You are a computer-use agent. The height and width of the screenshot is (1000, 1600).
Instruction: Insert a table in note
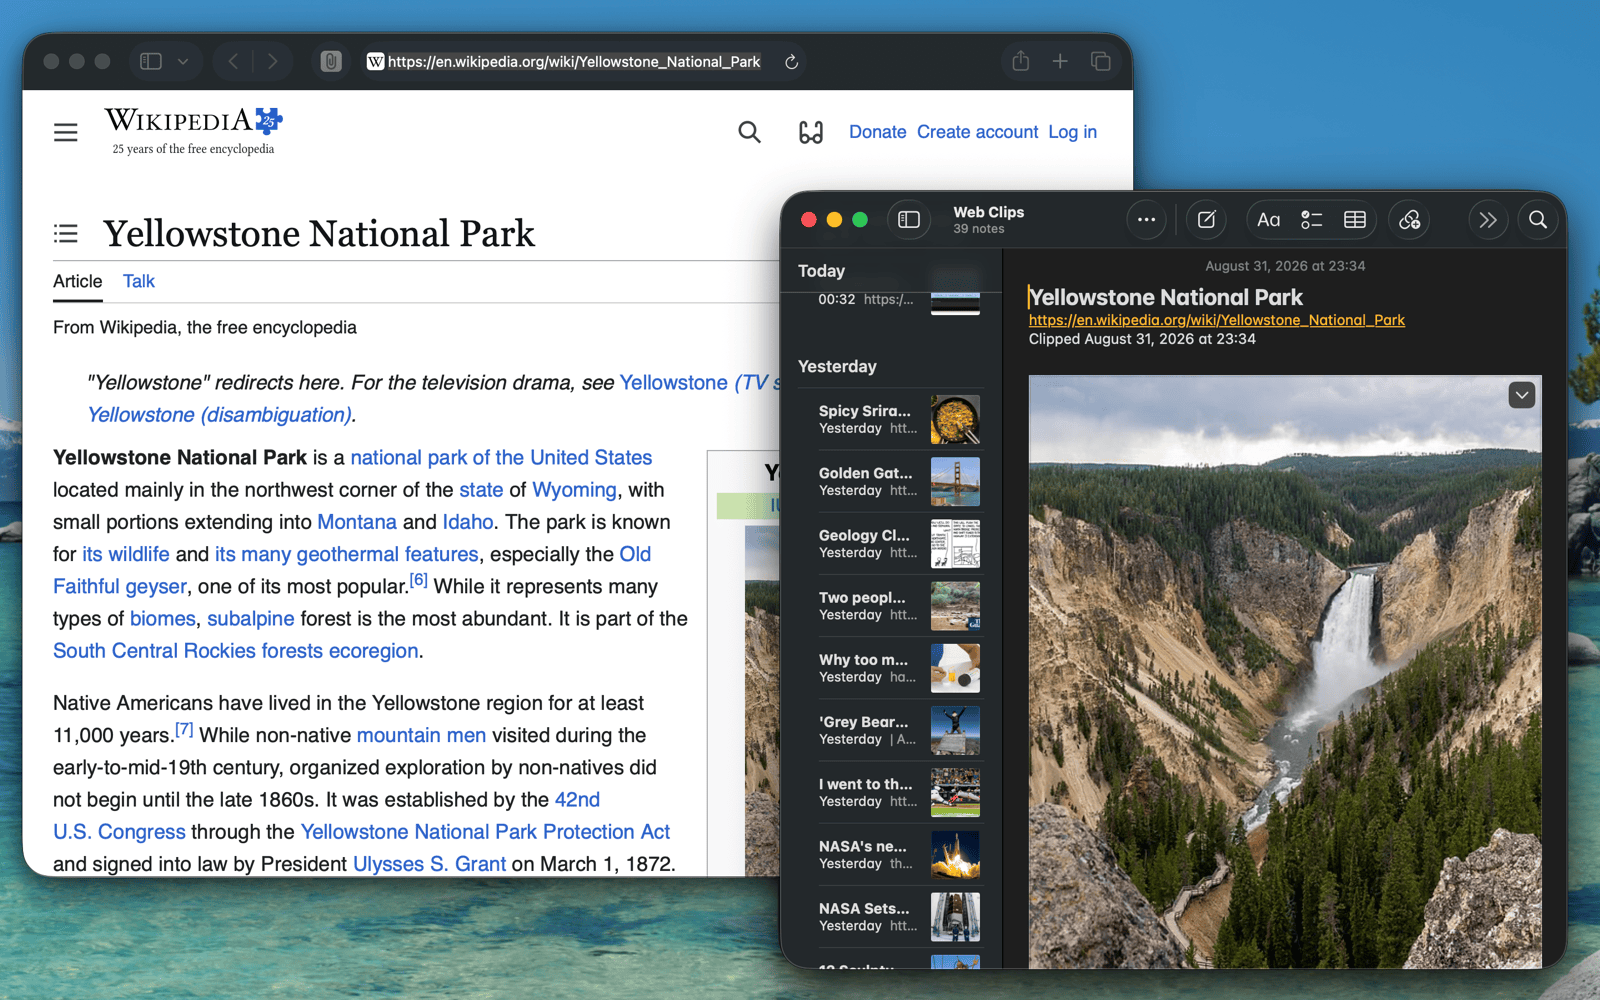pos(1355,220)
